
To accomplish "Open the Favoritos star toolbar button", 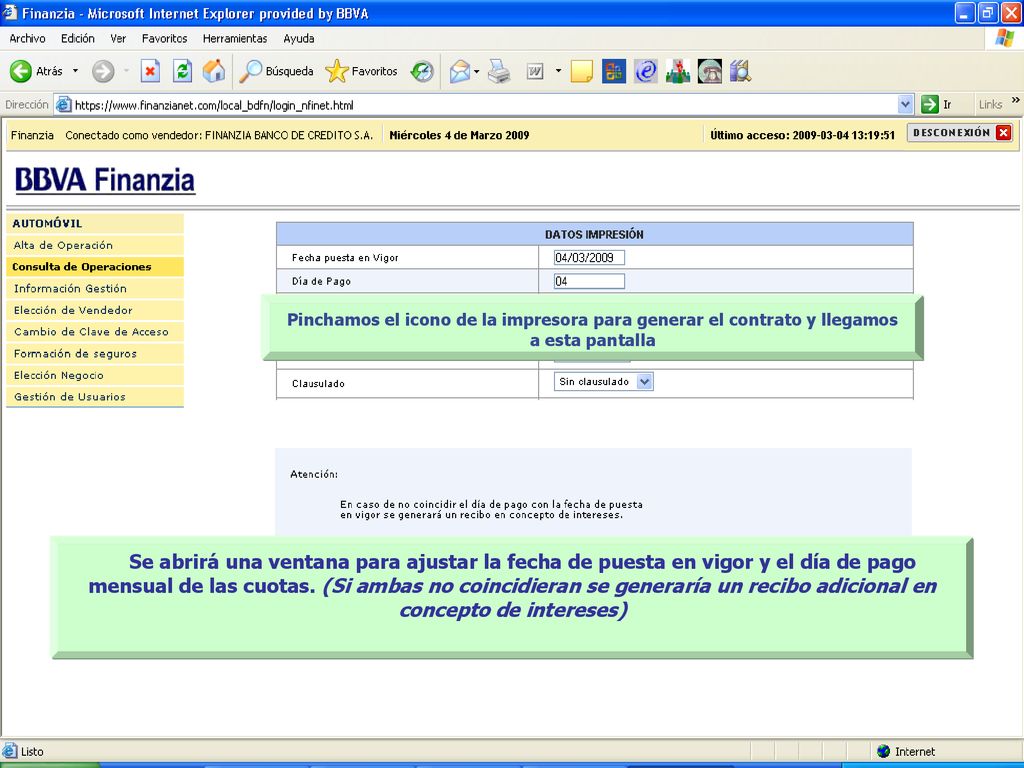I will coord(361,71).
